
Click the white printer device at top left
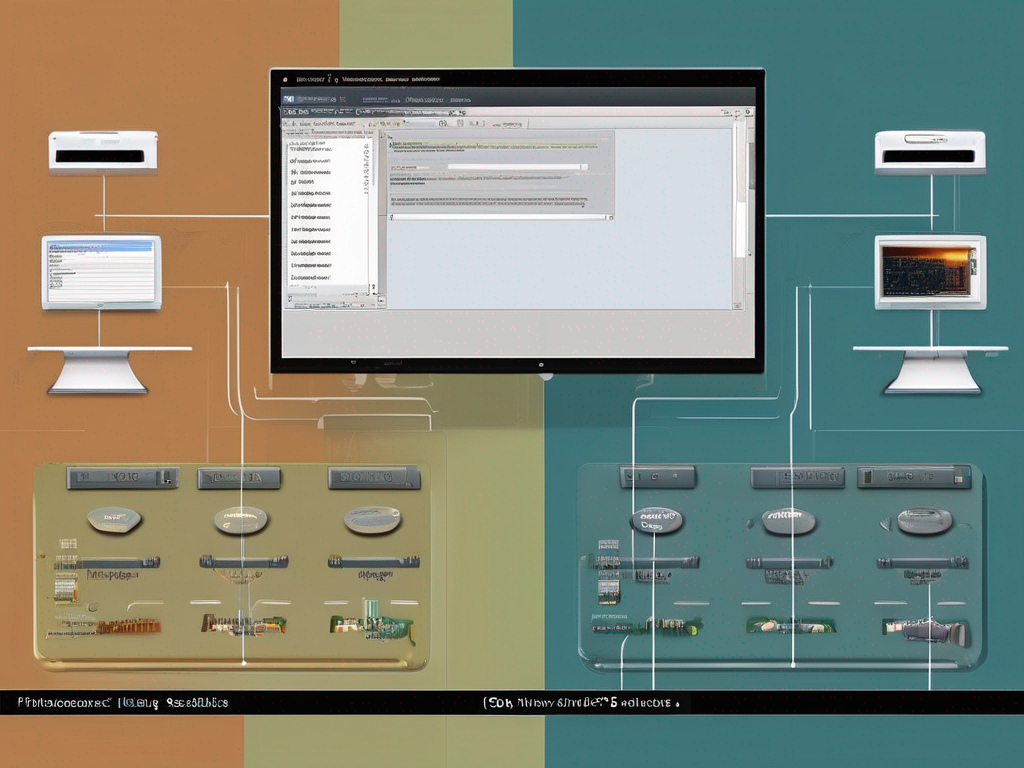[x=103, y=152]
